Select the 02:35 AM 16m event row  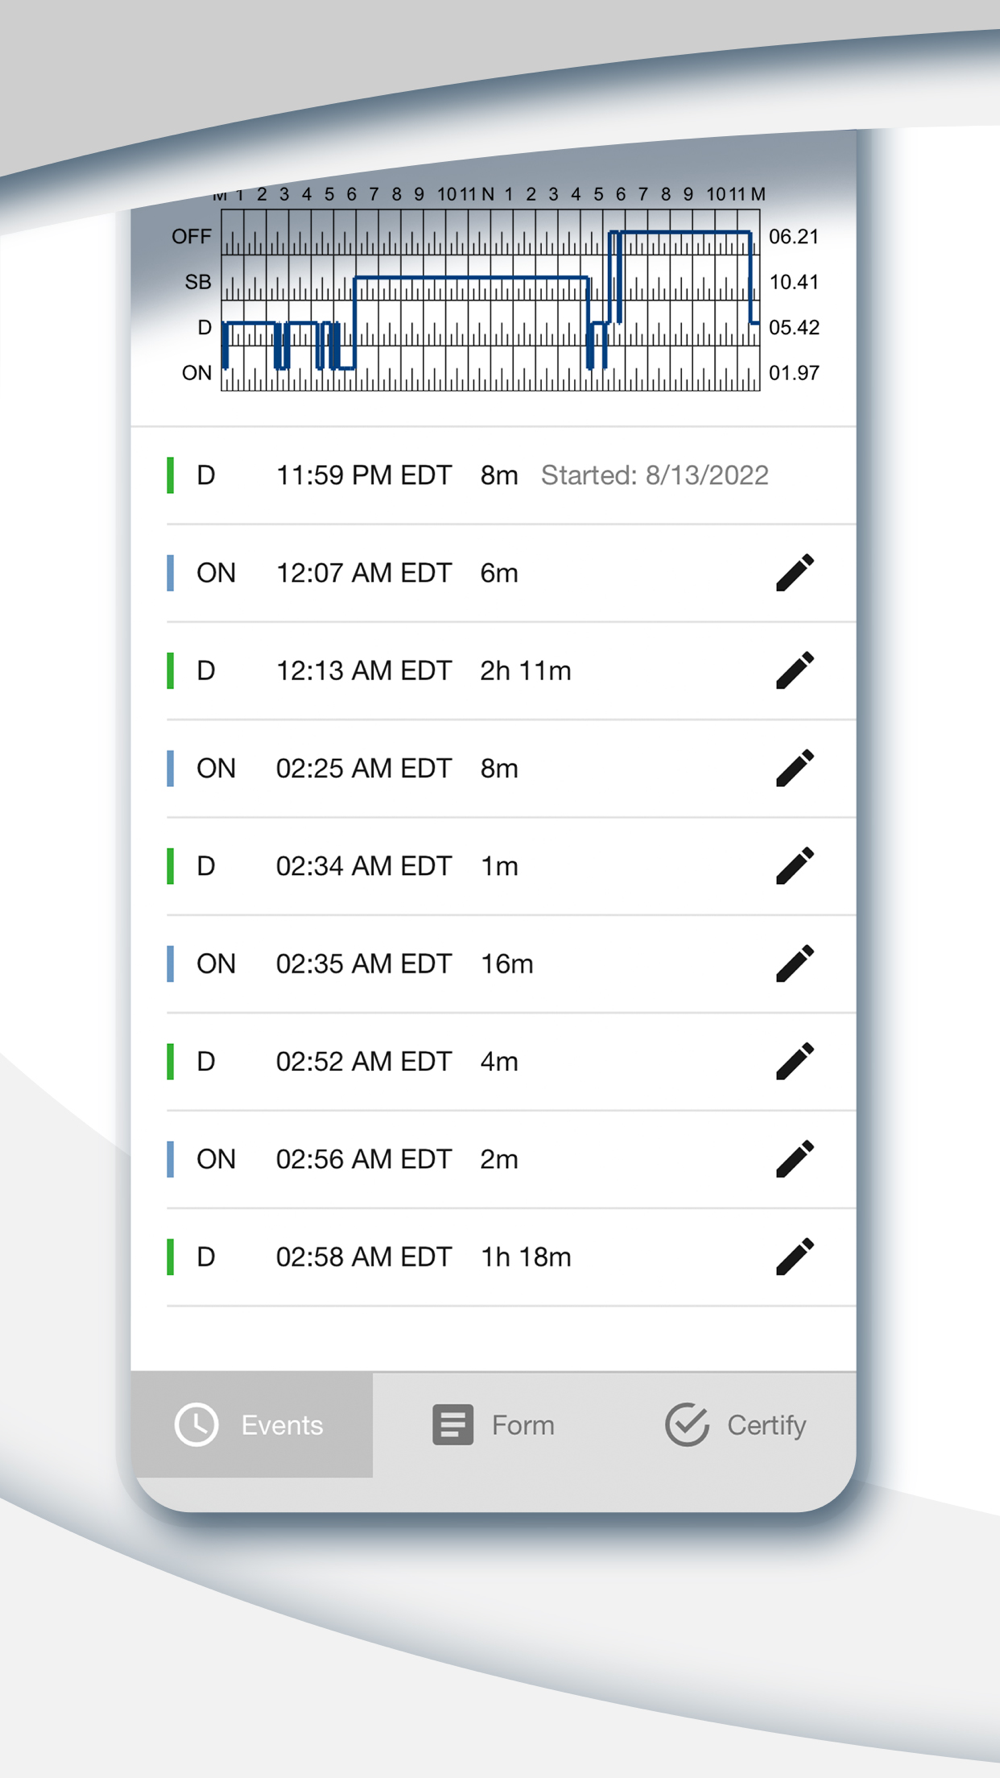(511, 964)
